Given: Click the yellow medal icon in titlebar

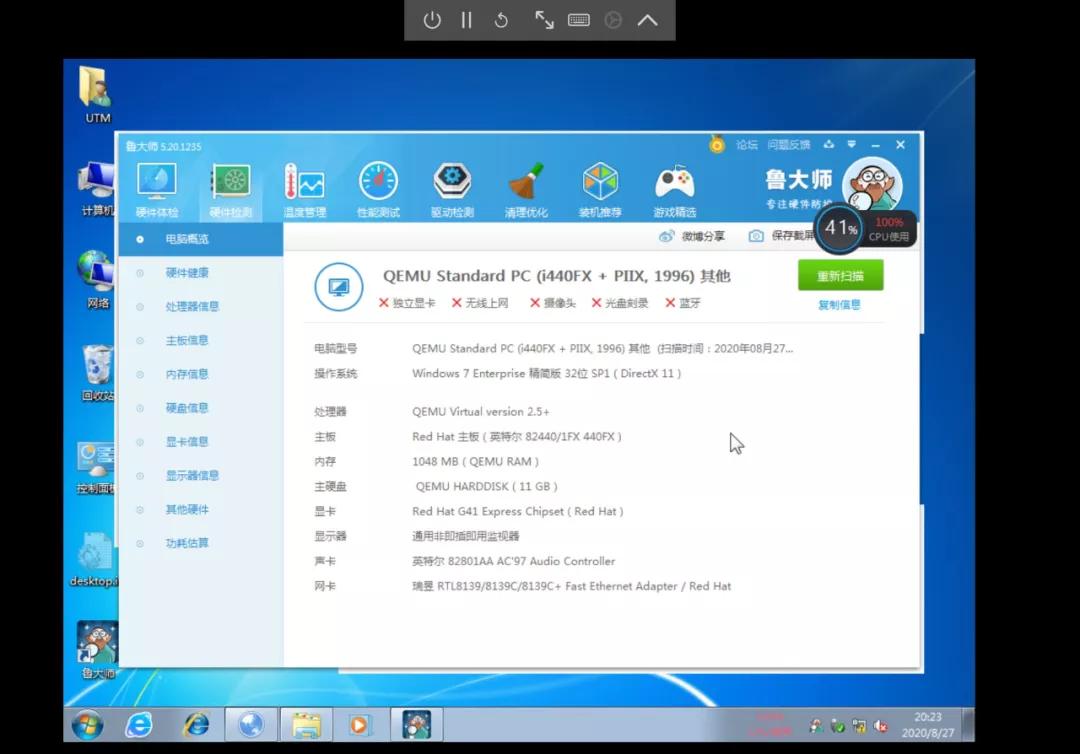Looking at the screenshot, I should point(716,145).
